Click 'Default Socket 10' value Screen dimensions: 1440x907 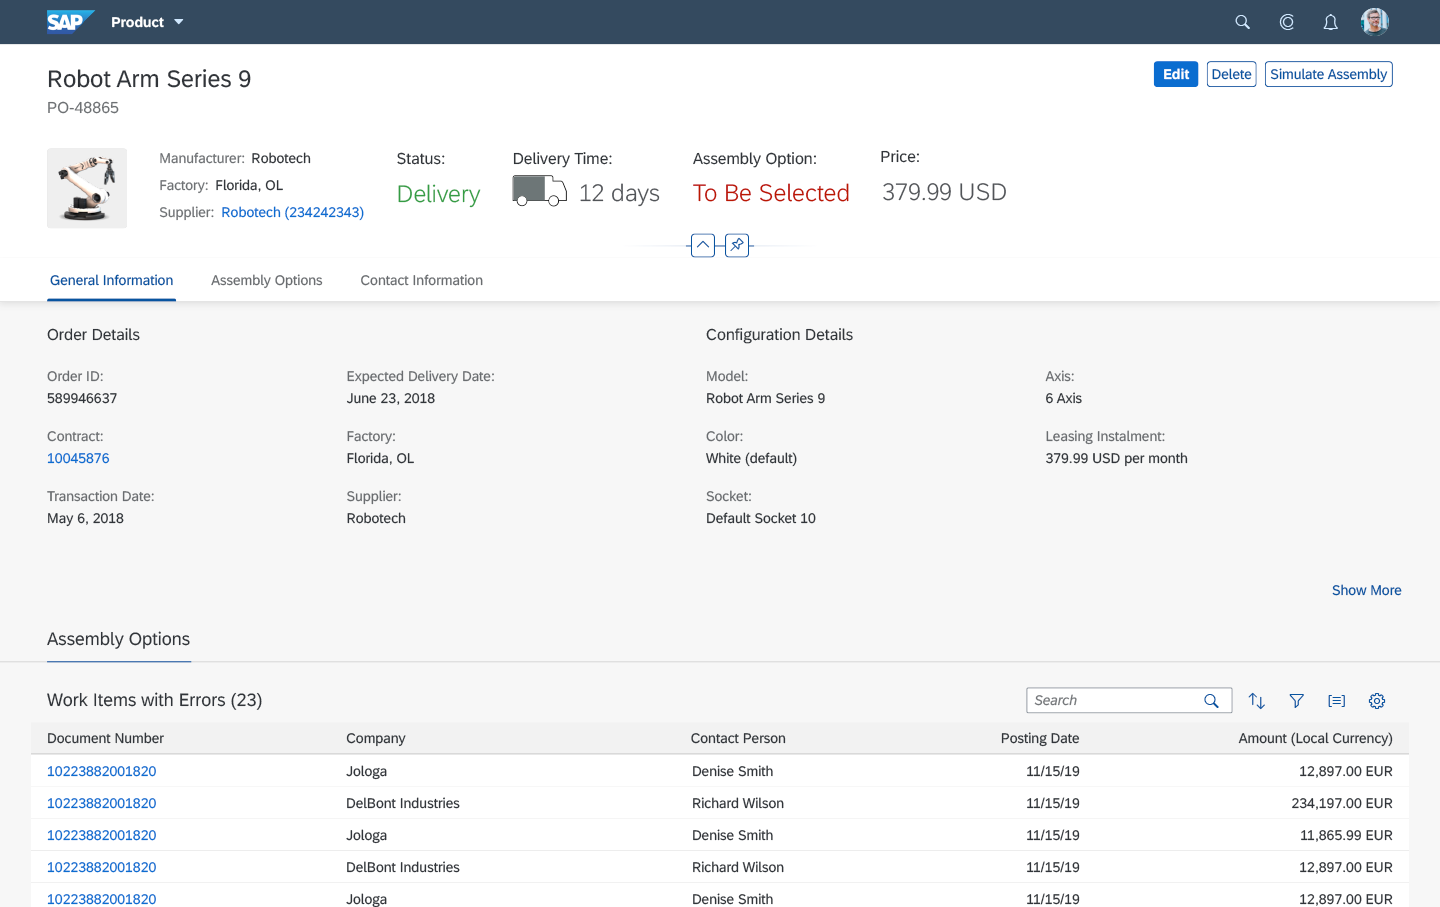(x=760, y=518)
